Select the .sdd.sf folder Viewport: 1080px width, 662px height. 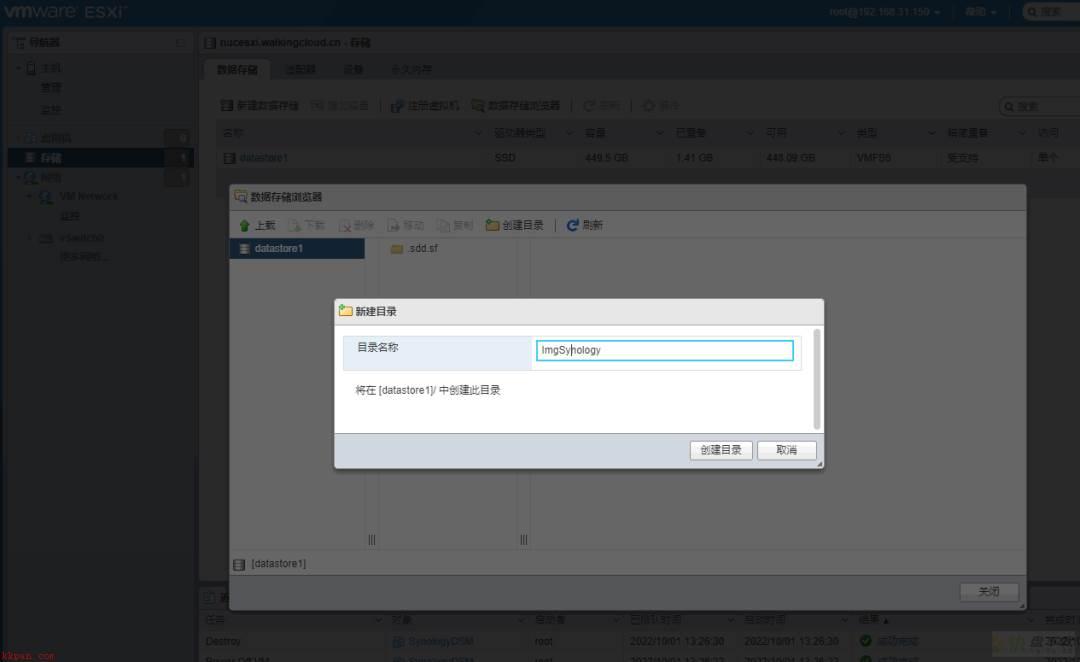[x=415, y=248]
